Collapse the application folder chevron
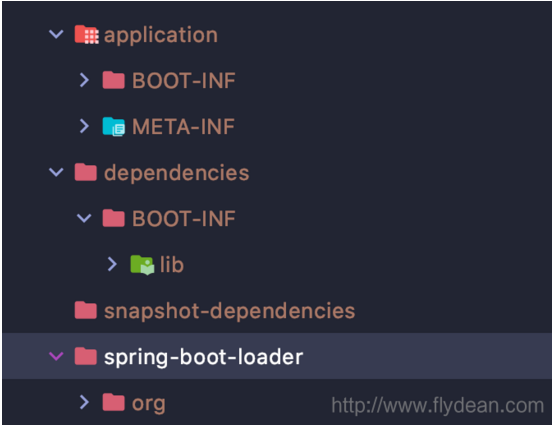This screenshot has height=425, width=552. (56, 34)
